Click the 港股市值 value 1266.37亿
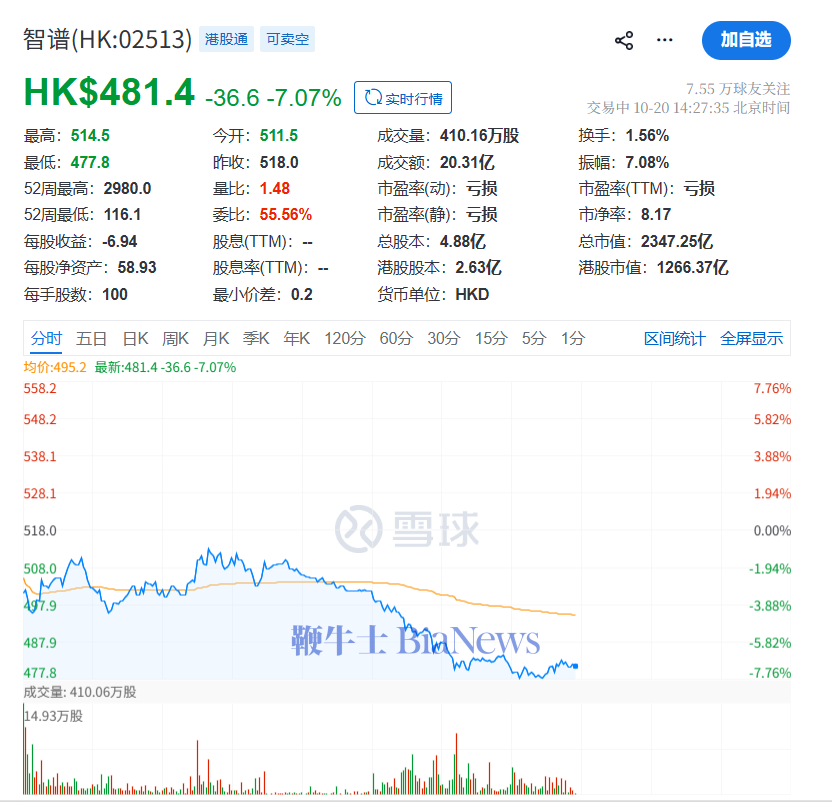This screenshot has width=832, height=802. pos(692,268)
